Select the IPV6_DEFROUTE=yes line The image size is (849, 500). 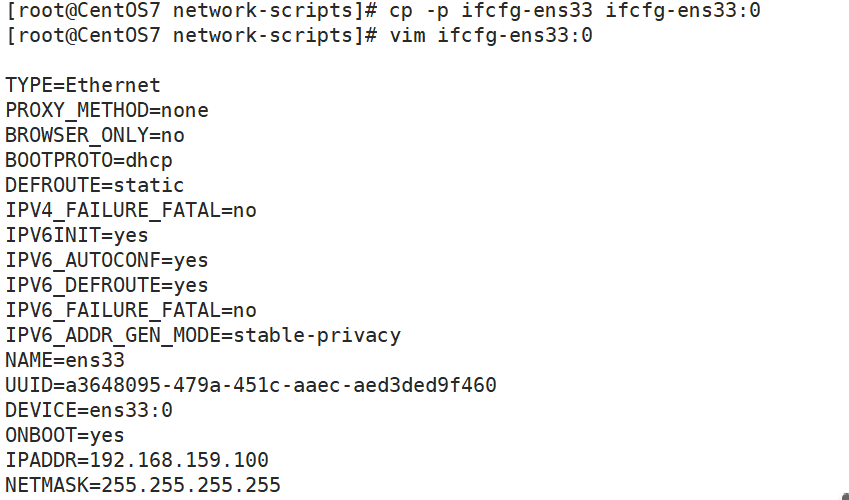pos(107,286)
